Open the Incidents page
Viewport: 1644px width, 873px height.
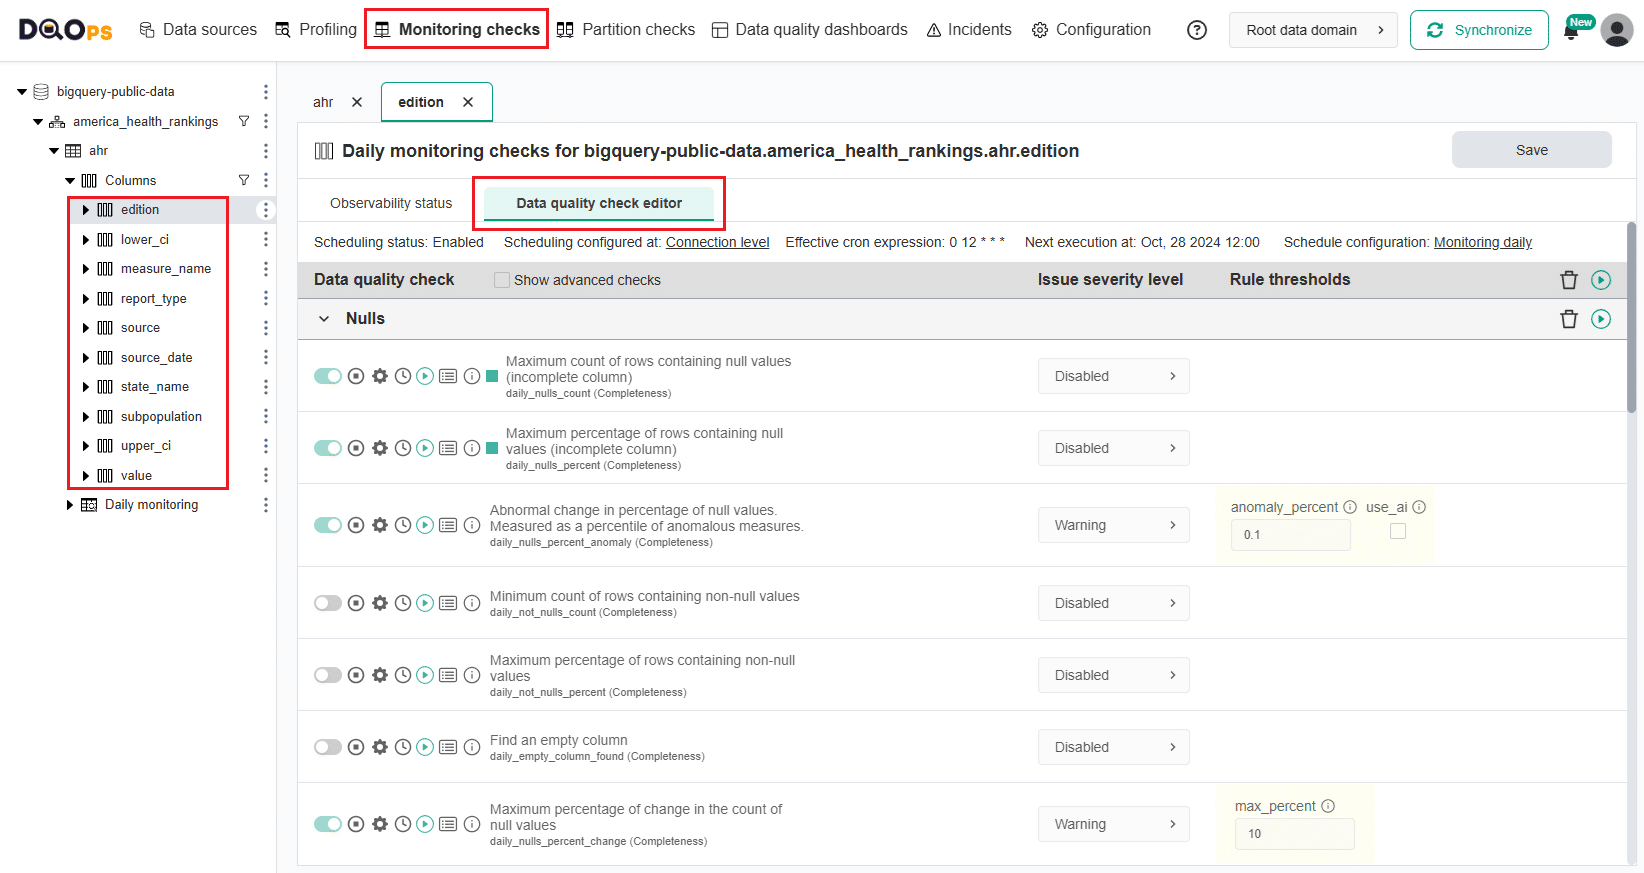click(x=969, y=30)
